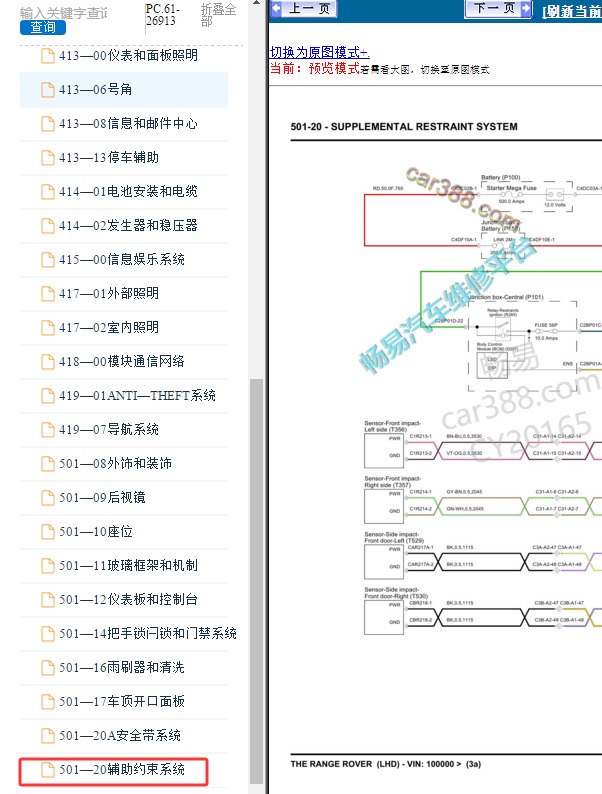
Task: Click document icon beside 501—10座位
Action: tap(48, 532)
